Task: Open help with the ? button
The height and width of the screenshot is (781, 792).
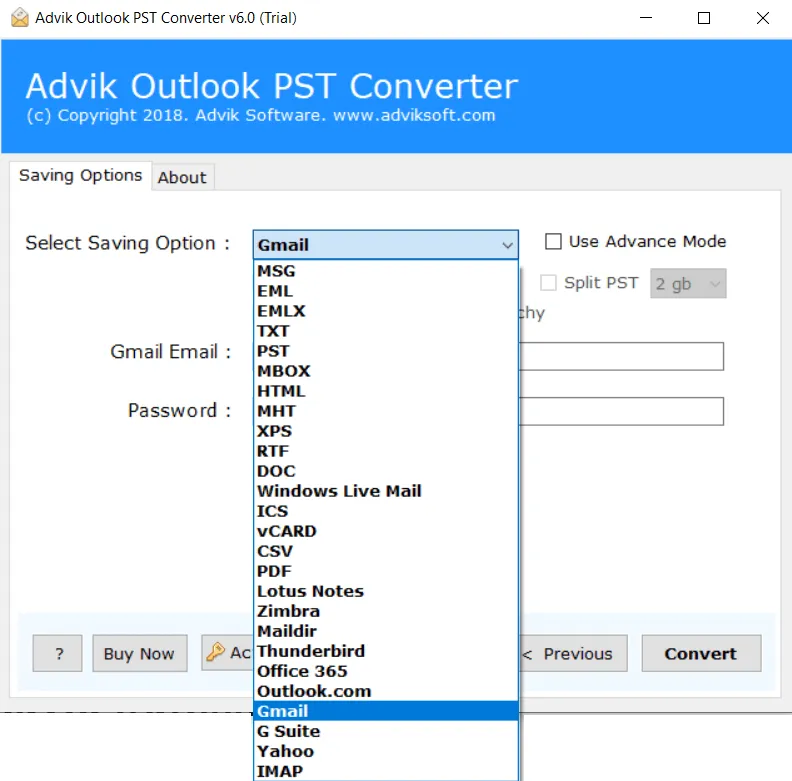Action: (58, 654)
